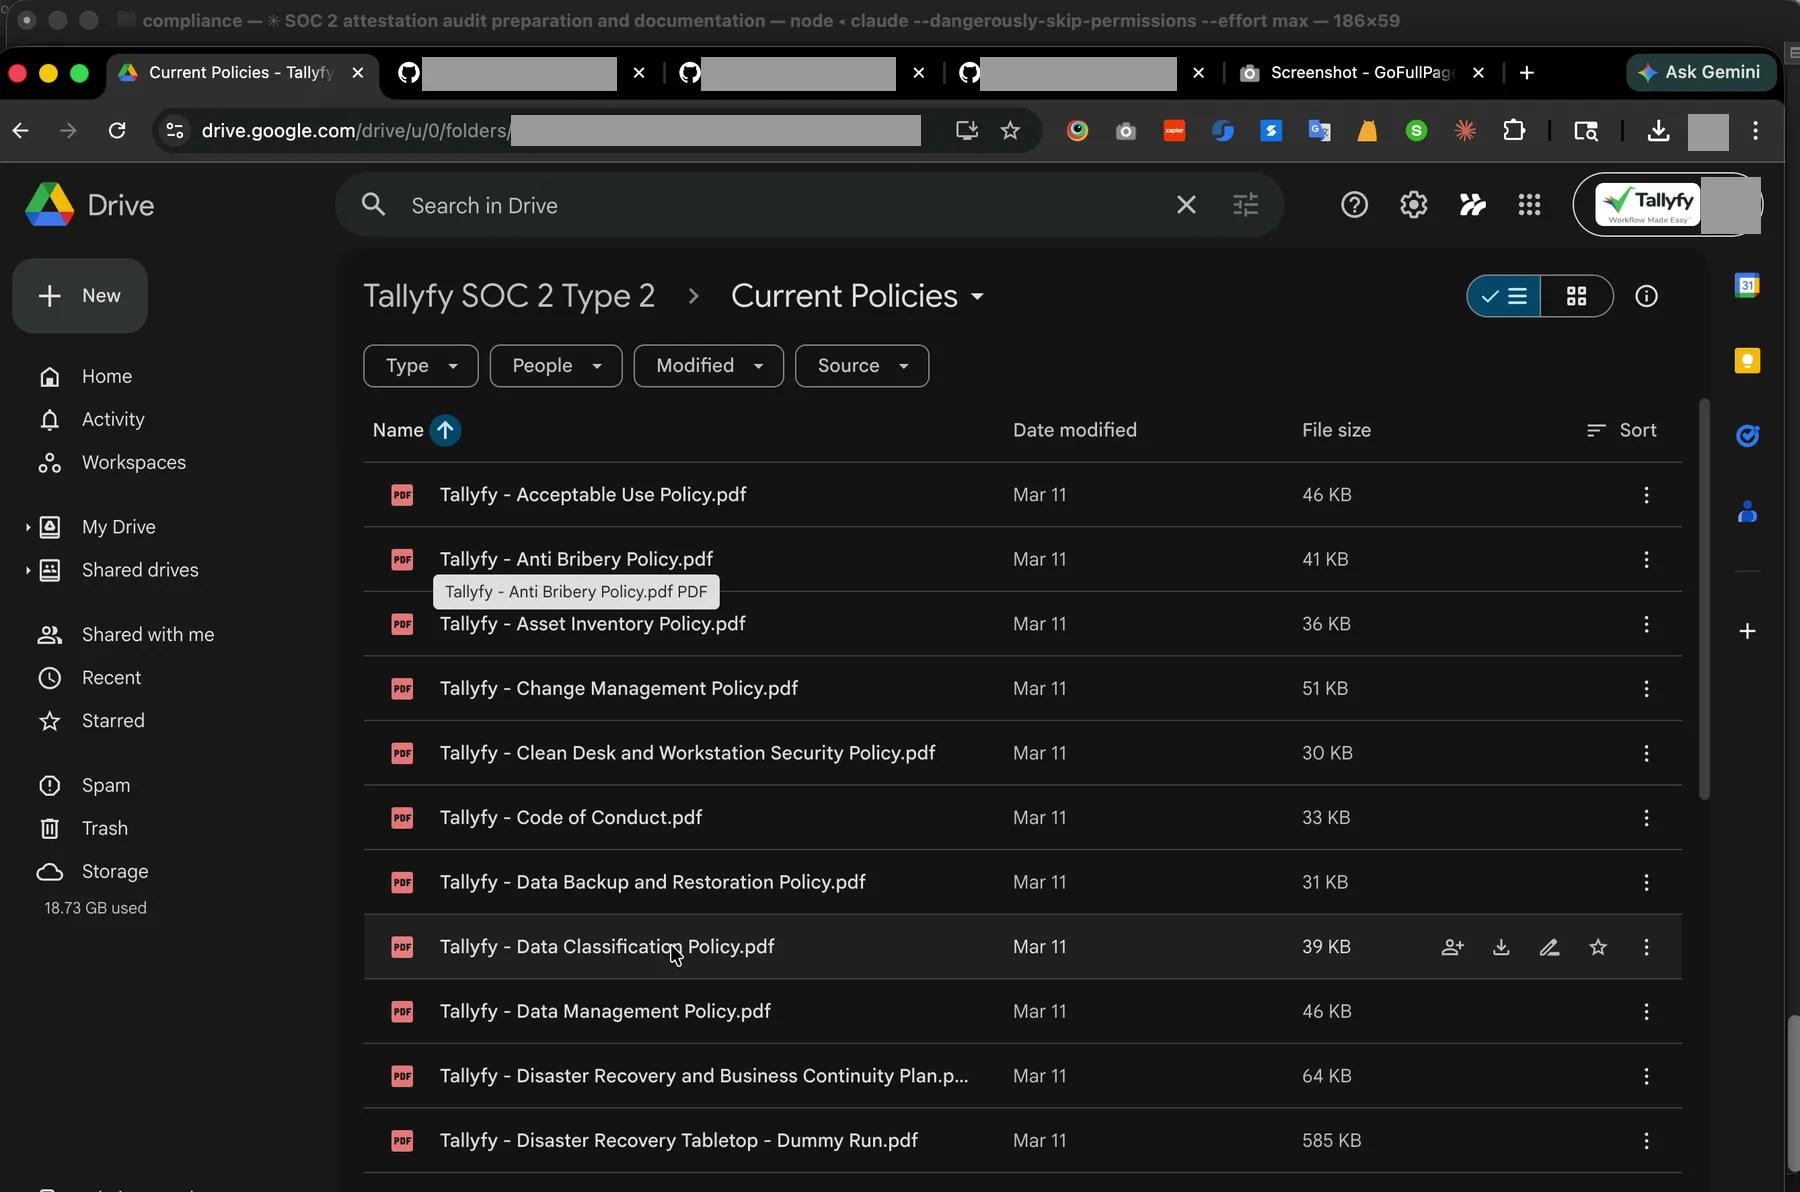
Task: Show folder details info panel
Action: 1646,296
